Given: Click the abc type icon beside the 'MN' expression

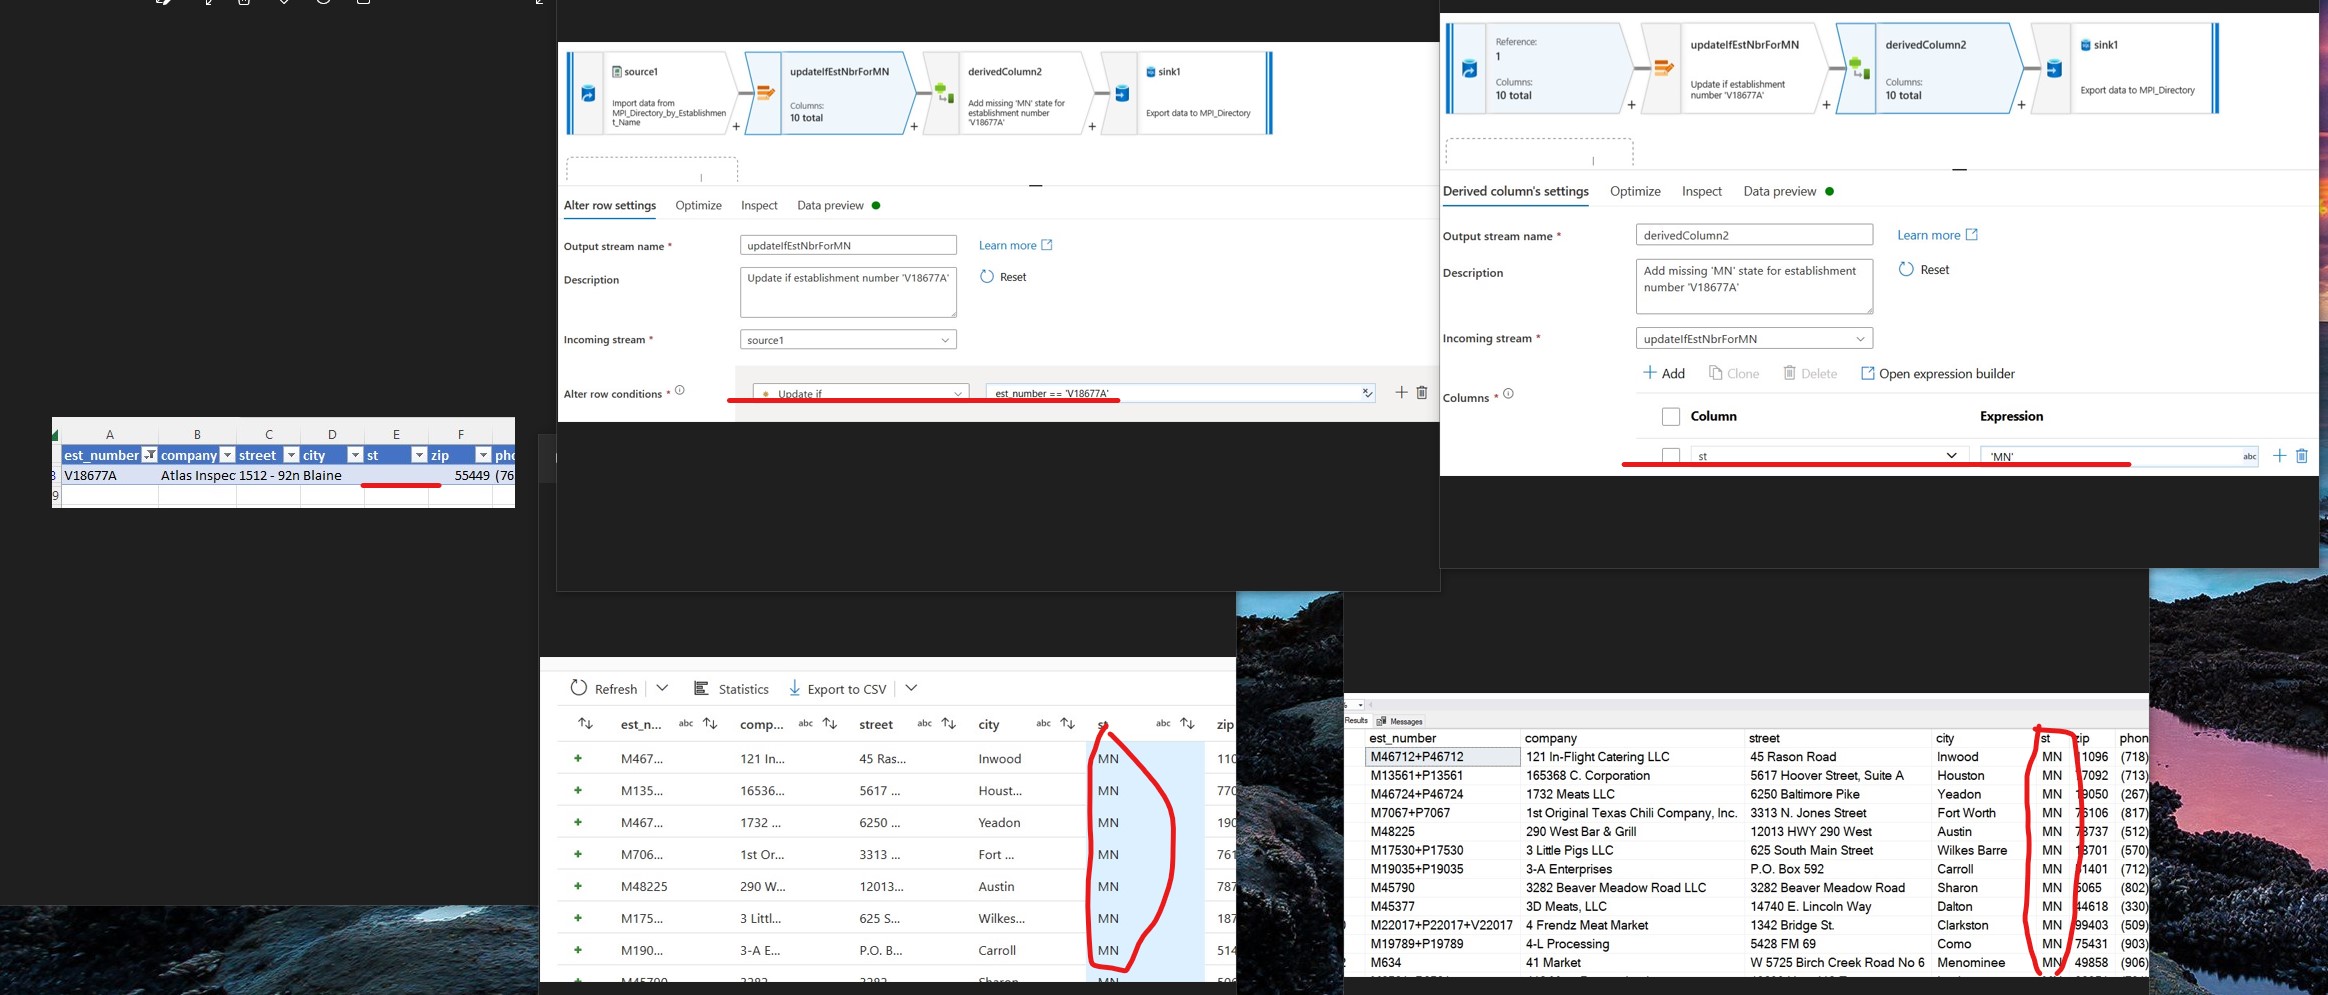Looking at the screenshot, I should [x=2249, y=456].
